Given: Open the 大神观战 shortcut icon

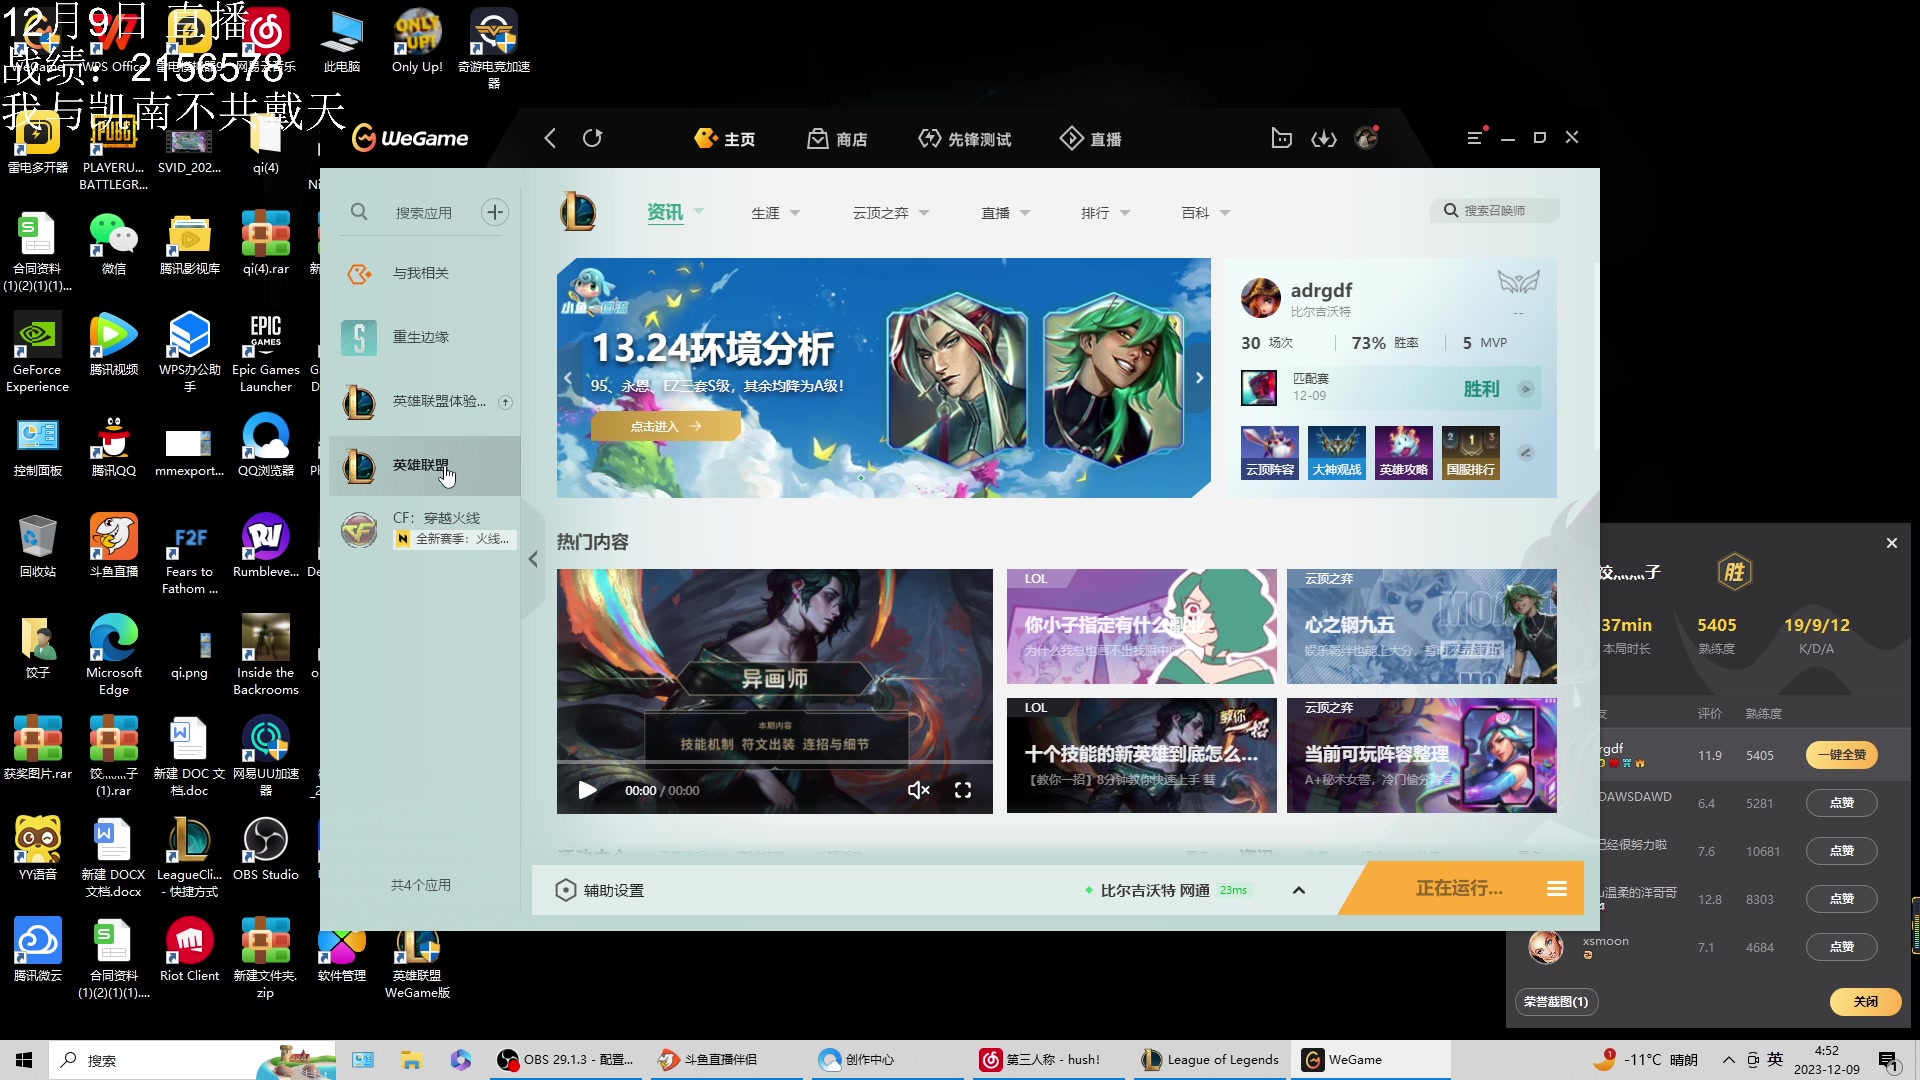Looking at the screenshot, I should pos(1337,452).
